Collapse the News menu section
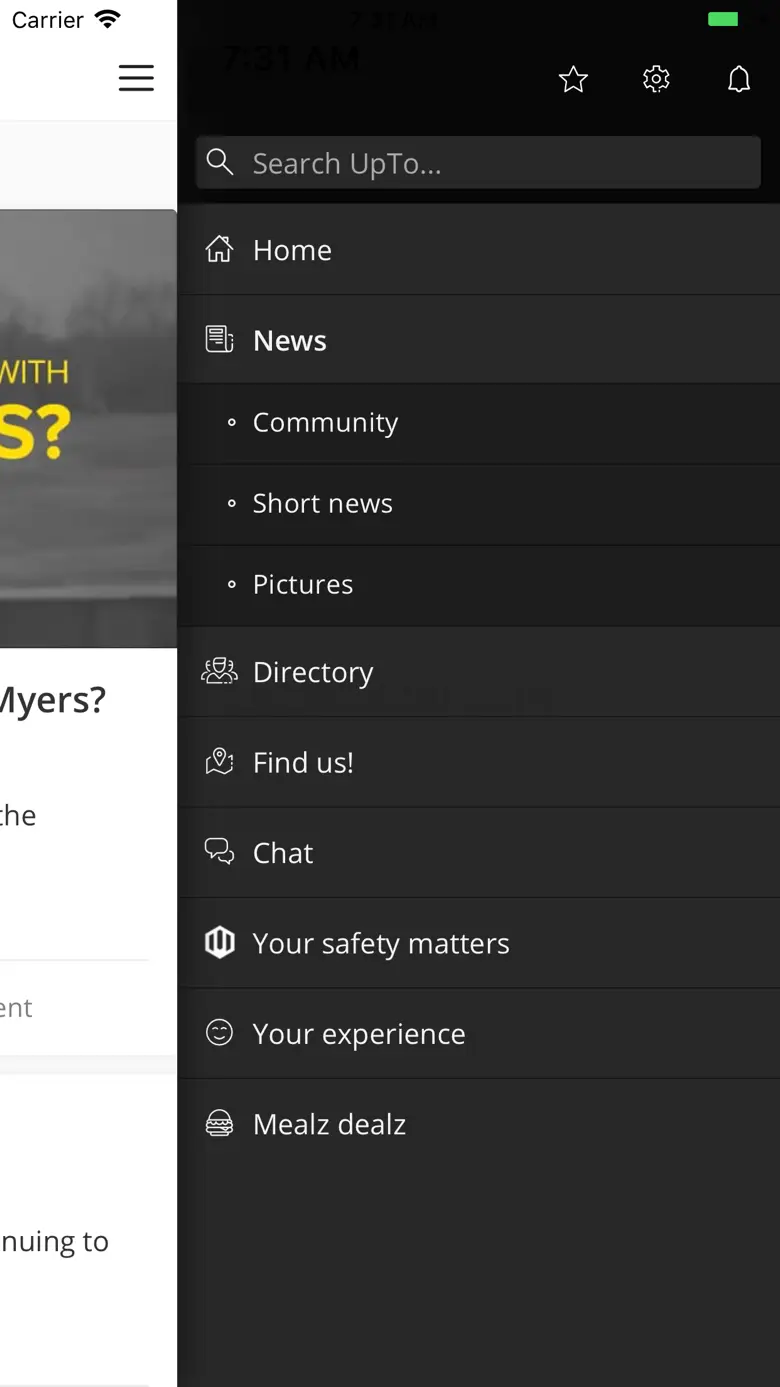This screenshot has height=1387, width=780. pyautogui.click(x=290, y=340)
